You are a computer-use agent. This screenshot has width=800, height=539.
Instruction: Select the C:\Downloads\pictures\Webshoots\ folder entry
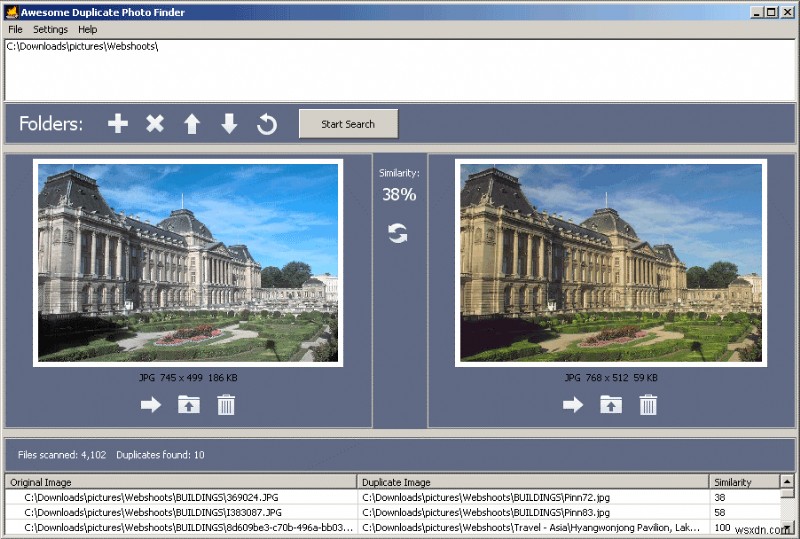click(82, 46)
